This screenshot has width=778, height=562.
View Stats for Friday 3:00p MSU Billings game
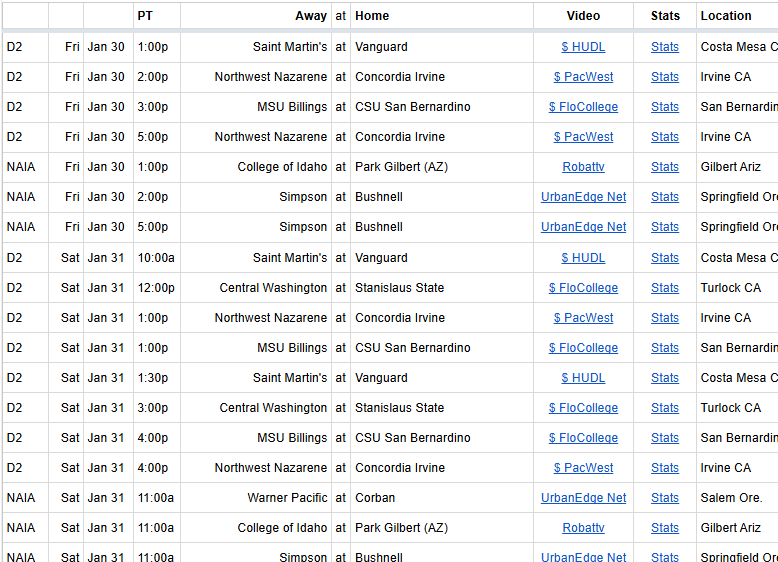pos(665,107)
